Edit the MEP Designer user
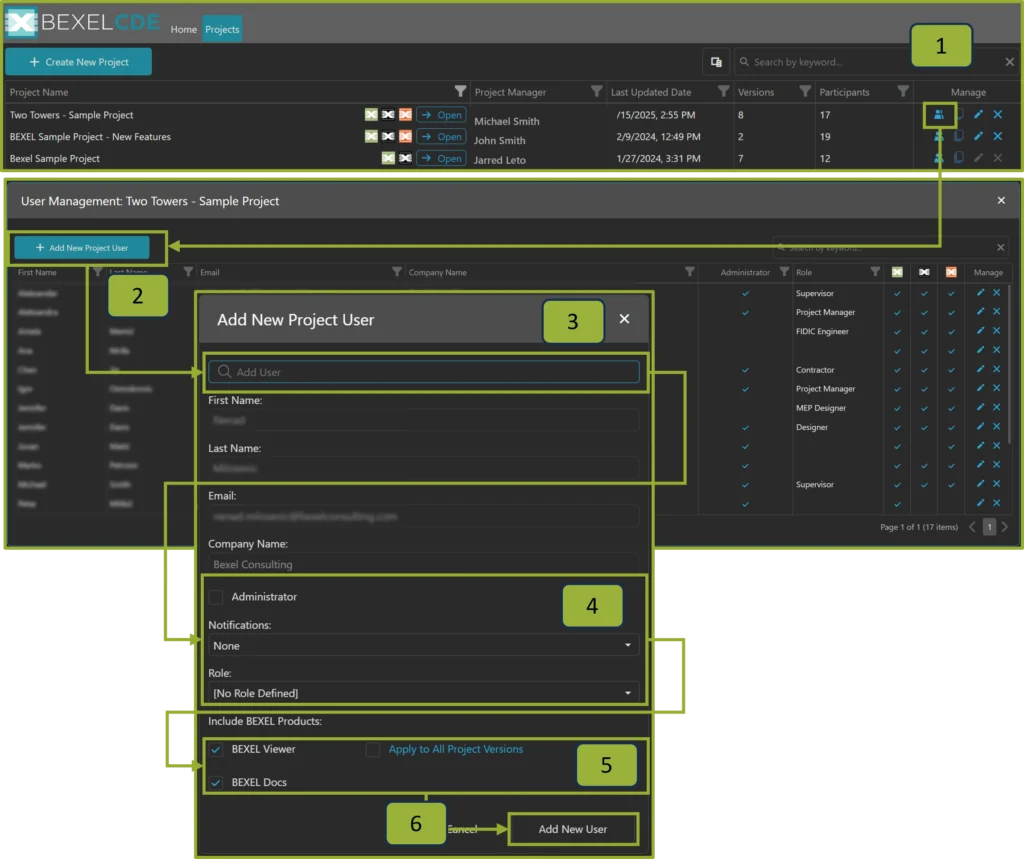Image resolution: width=1024 pixels, height=859 pixels. (980, 408)
